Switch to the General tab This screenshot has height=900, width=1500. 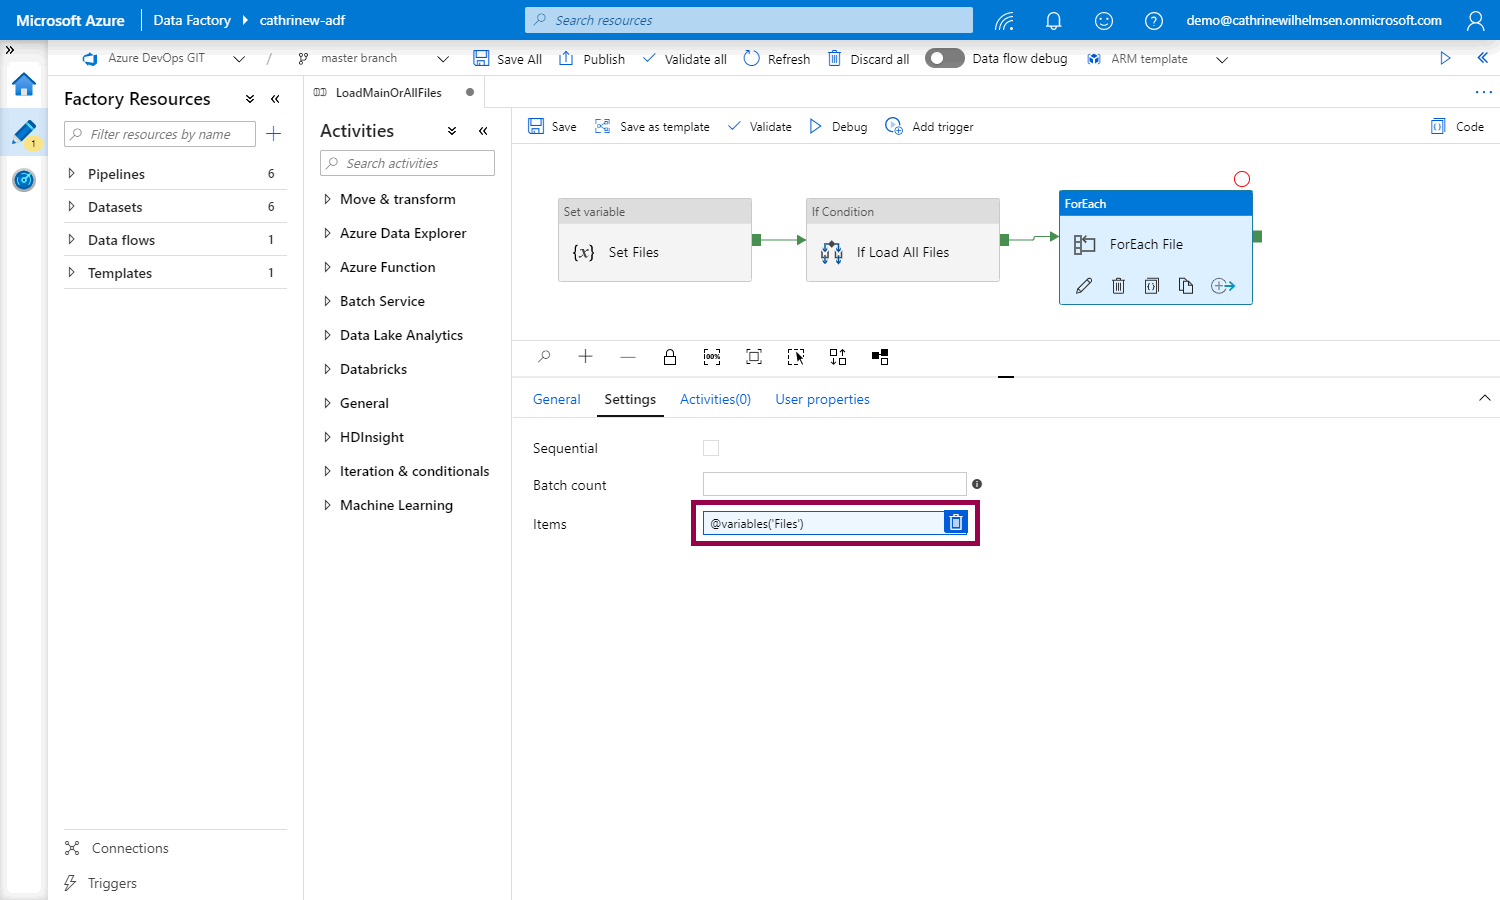(x=556, y=399)
